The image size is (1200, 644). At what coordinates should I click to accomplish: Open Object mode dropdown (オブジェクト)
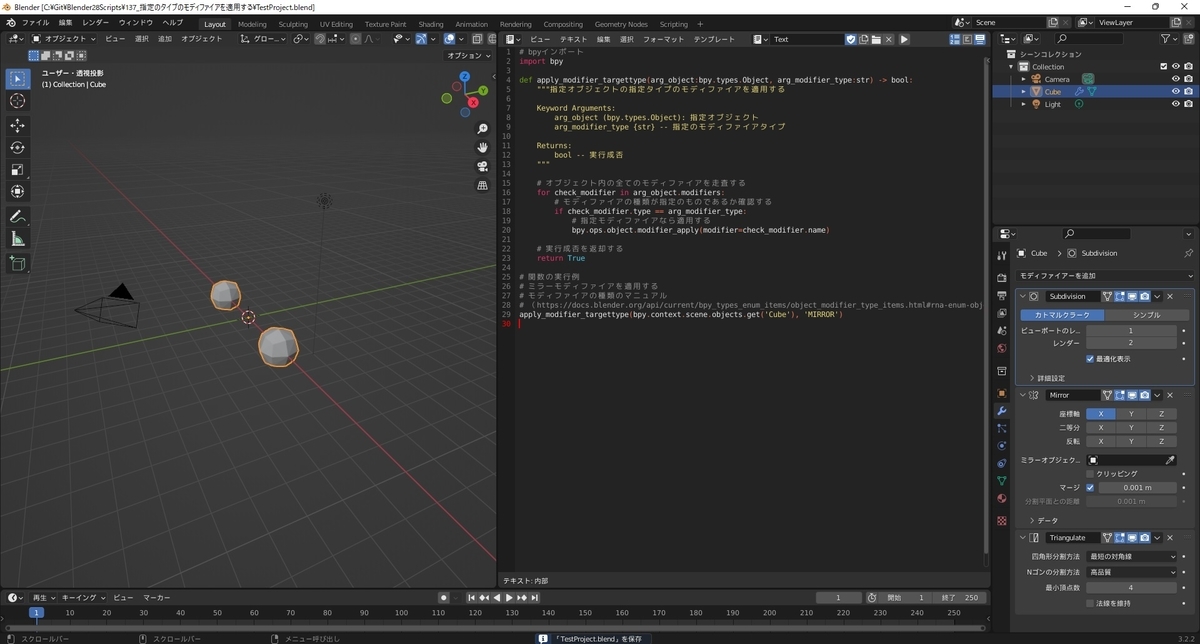click(64, 39)
